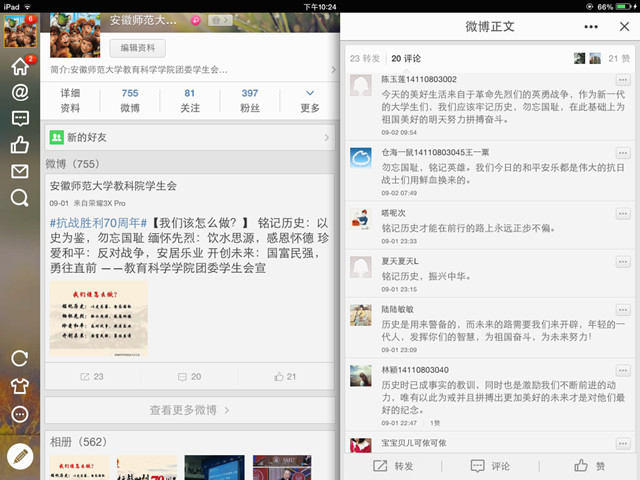Image resolution: width=640 pixels, height=480 pixels.
Task: Open the three-dot menu in 微博正文 header
Action: tap(591, 27)
